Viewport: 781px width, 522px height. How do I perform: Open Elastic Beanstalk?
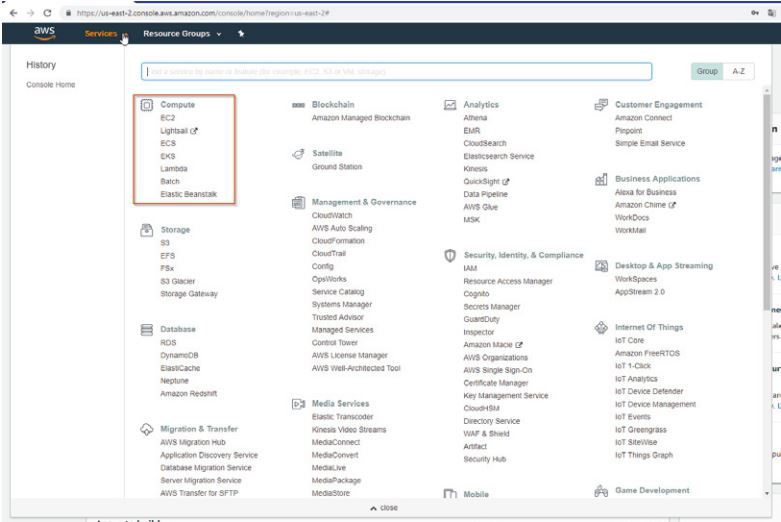click(188, 194)
